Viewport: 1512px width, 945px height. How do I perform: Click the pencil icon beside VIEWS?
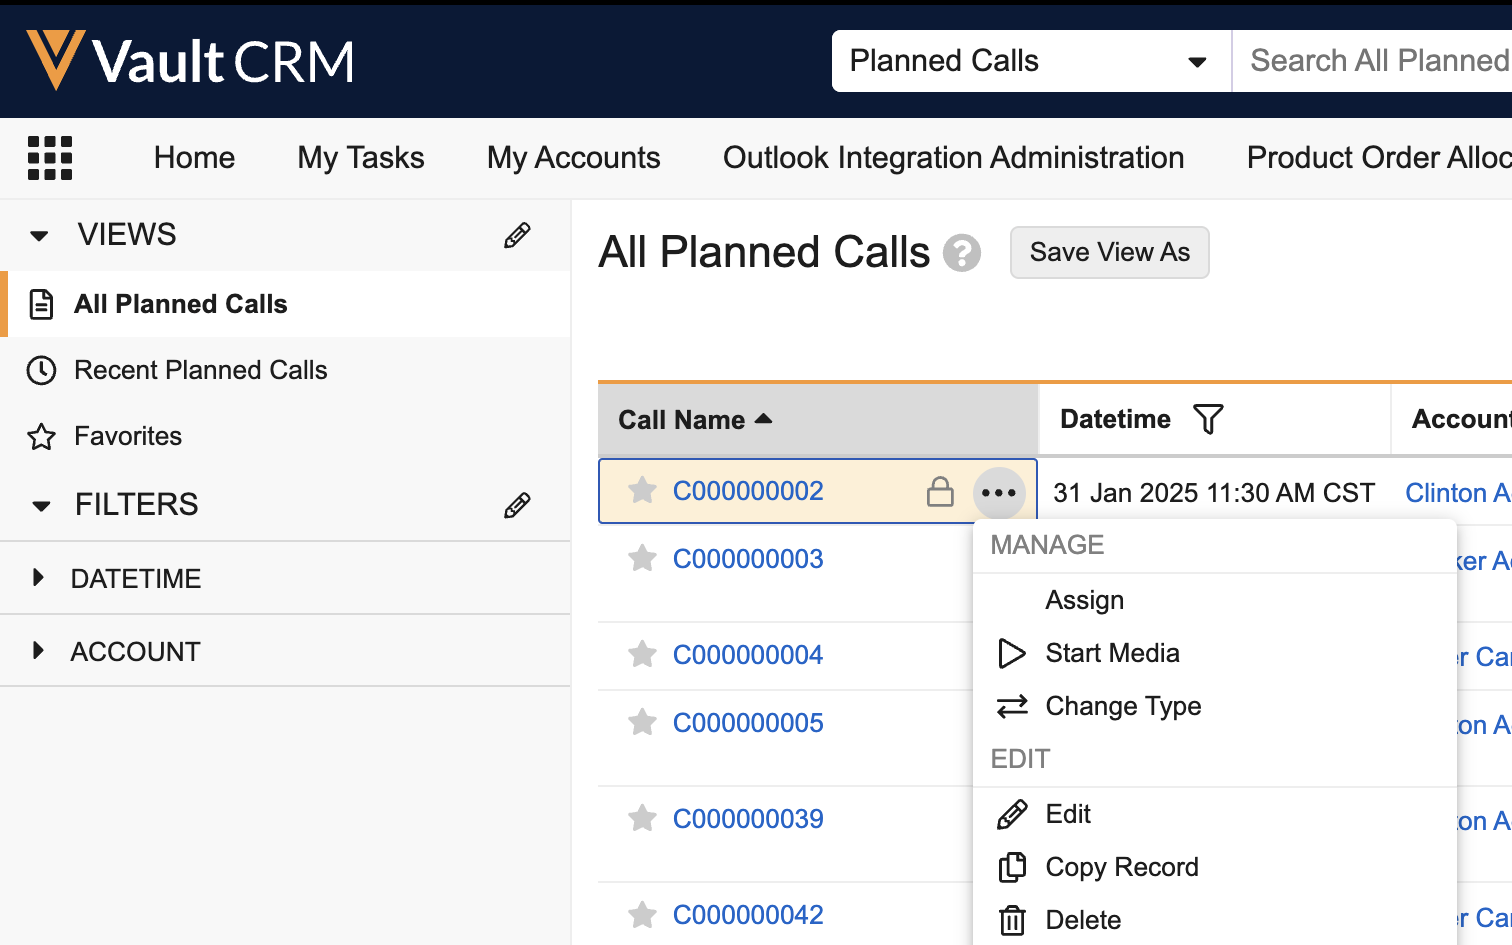tap(517, 236)
